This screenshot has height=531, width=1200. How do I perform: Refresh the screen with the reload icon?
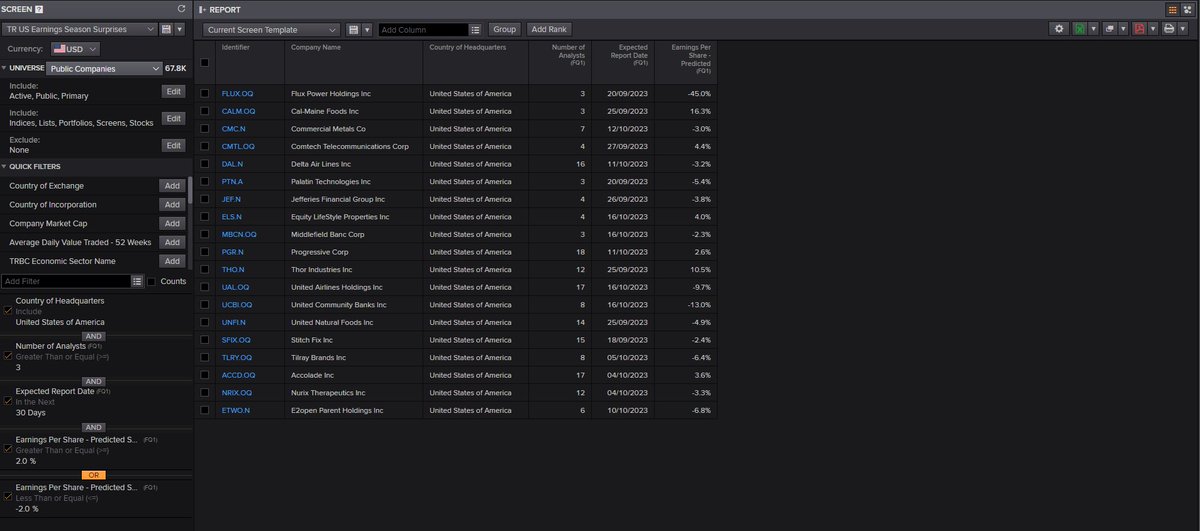(x=181, y=9)
